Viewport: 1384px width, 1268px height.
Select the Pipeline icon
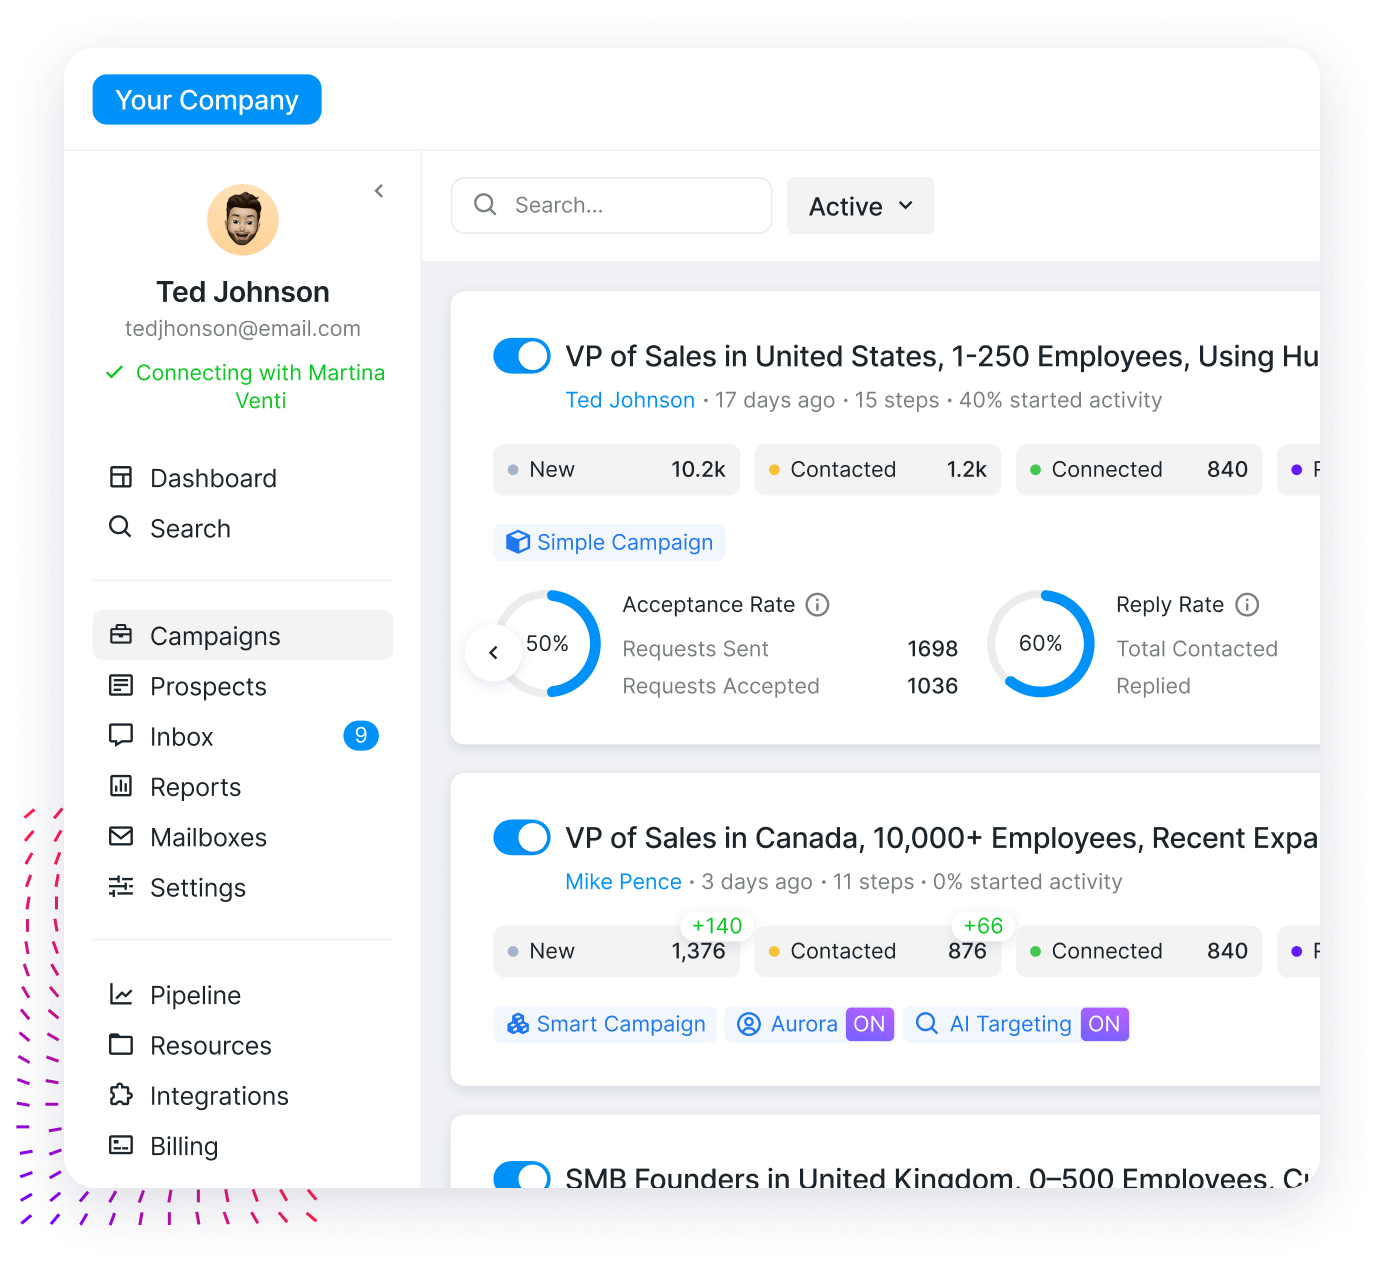[121, 995]
